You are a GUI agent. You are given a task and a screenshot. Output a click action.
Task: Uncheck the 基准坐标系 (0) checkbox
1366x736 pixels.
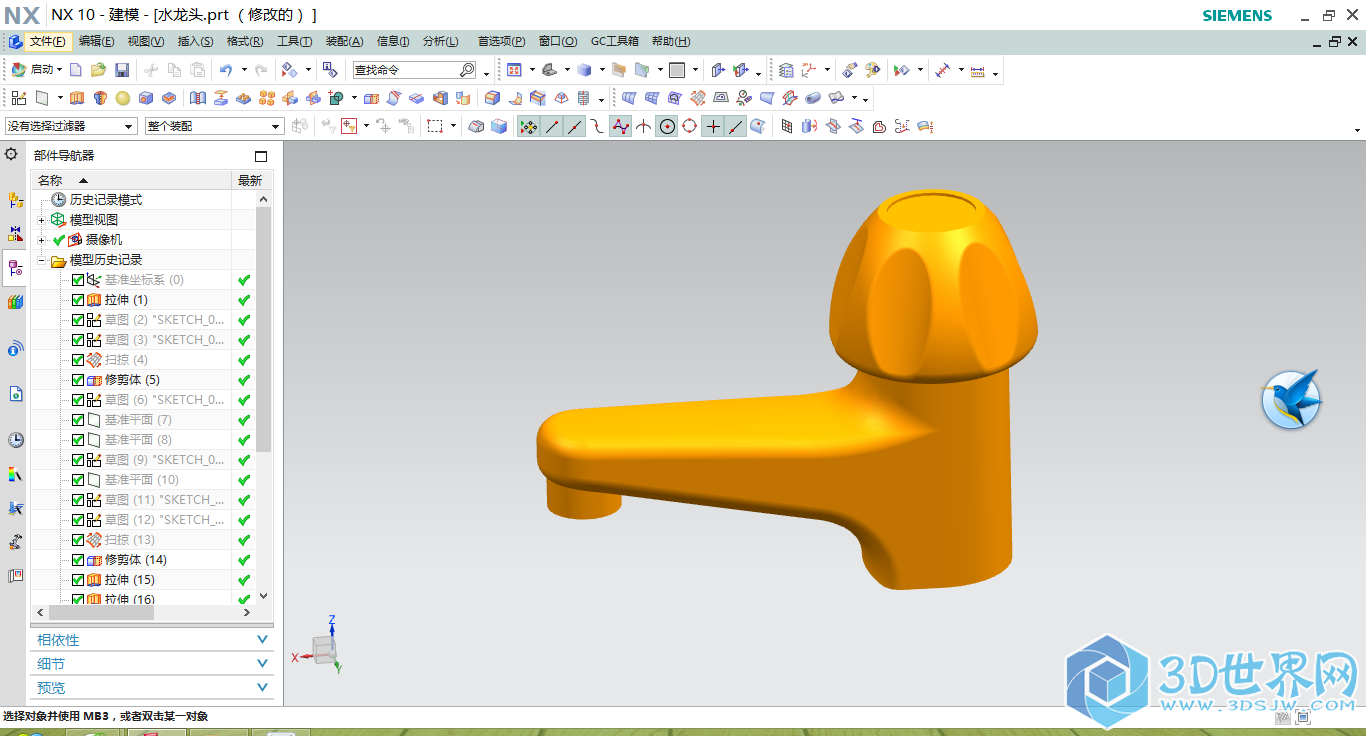click(78, 280)
